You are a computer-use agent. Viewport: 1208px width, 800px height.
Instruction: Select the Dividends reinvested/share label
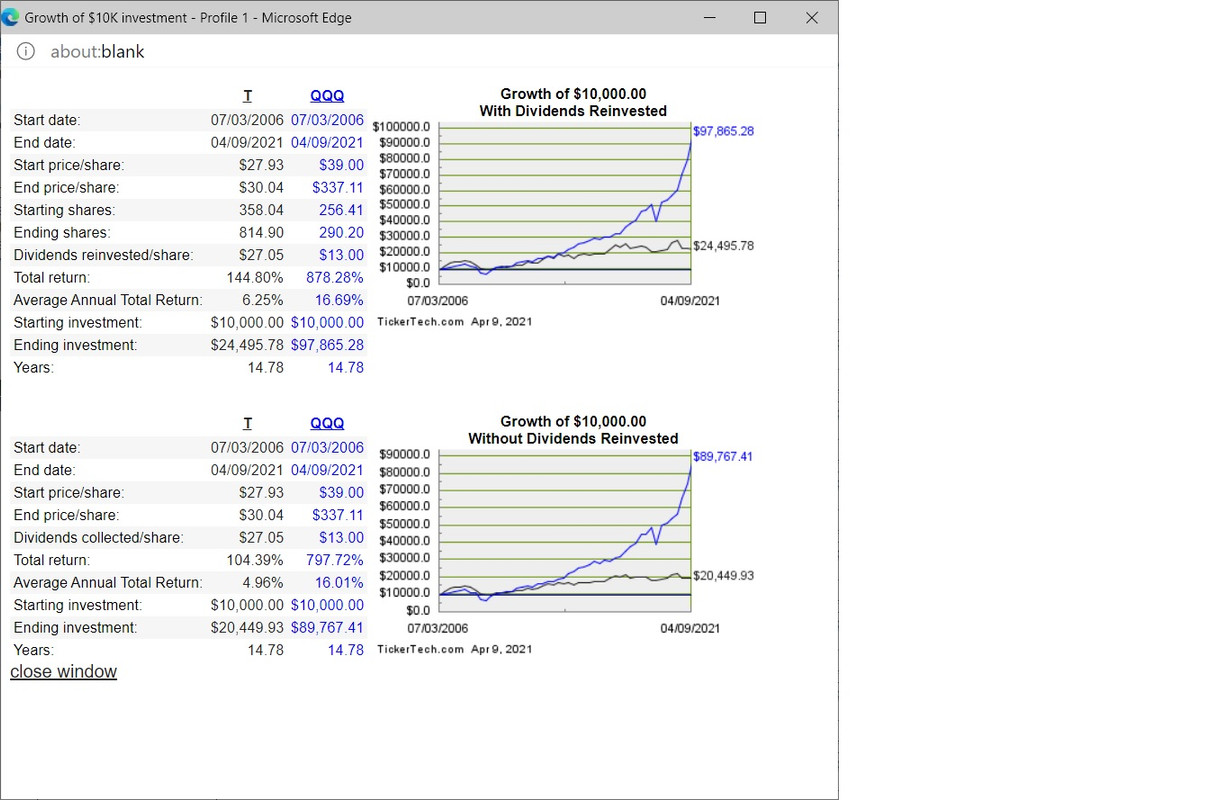tap(103, 255)
